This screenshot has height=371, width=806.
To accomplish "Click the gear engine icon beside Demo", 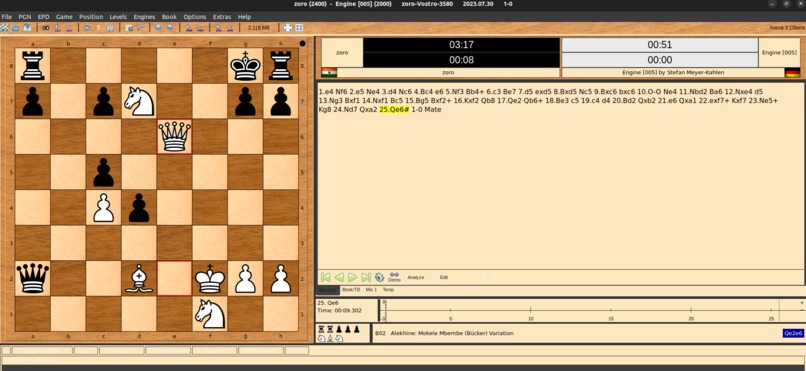I will pyautogui.click(x=379, y=277).
